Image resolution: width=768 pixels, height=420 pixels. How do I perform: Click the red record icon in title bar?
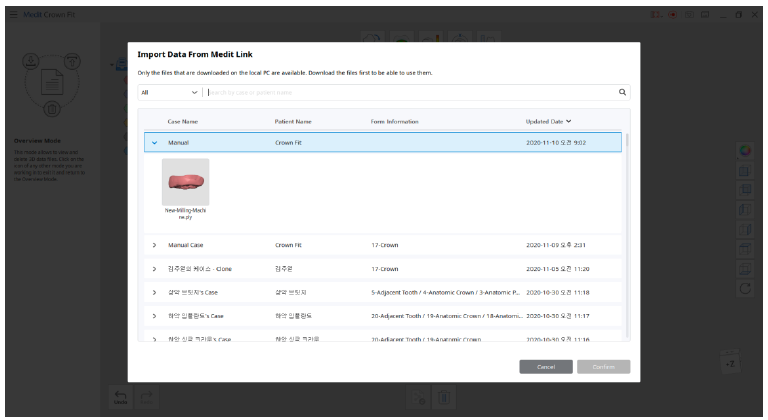coord(672,15)
